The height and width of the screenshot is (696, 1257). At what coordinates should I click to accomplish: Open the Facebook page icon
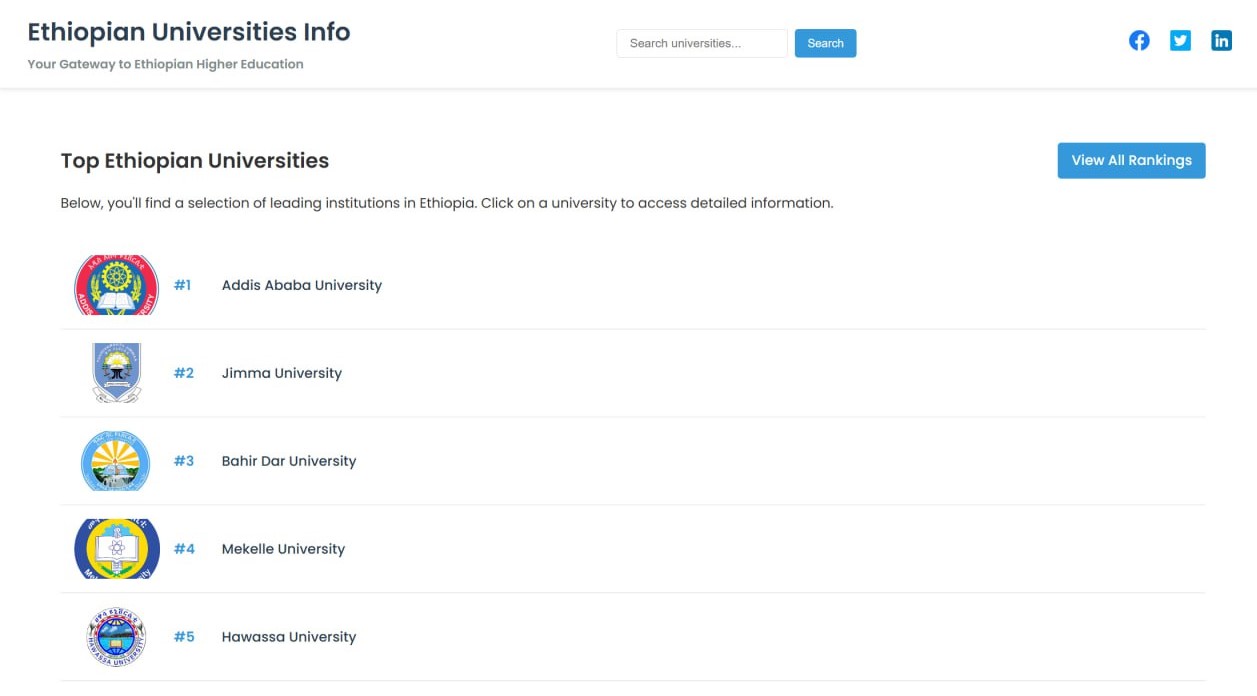(1139, 40)
